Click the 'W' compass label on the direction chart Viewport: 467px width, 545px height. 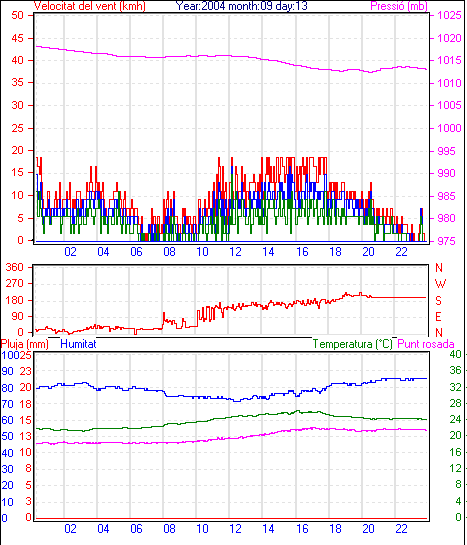click(x=440, y=284)
